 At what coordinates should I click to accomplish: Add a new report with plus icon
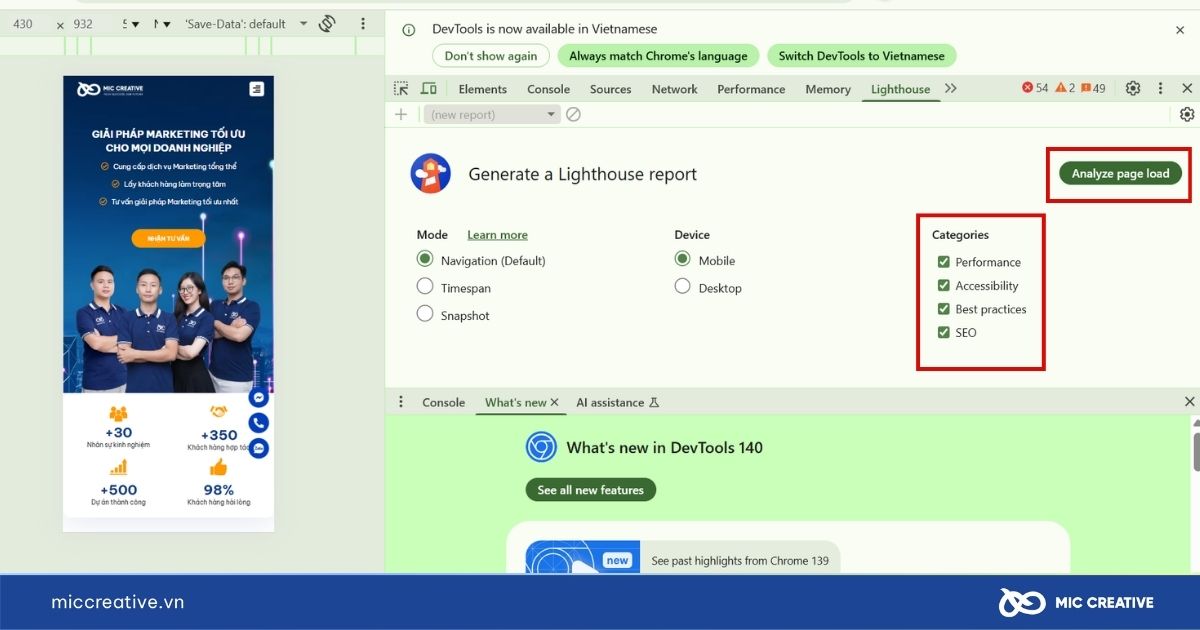click(401, 114)
